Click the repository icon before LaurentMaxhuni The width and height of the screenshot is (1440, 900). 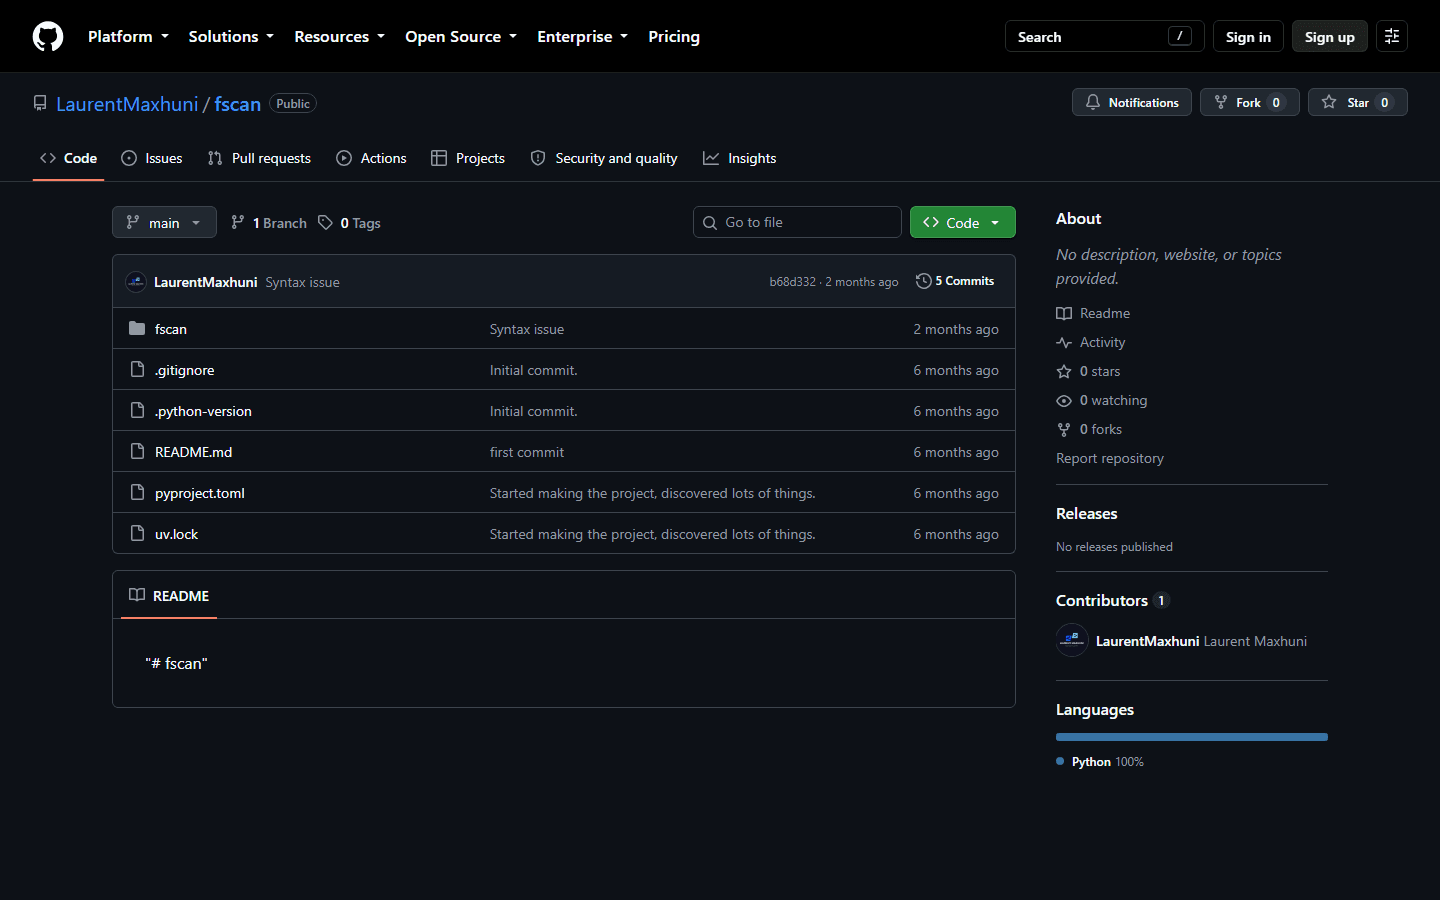[40, 103]
